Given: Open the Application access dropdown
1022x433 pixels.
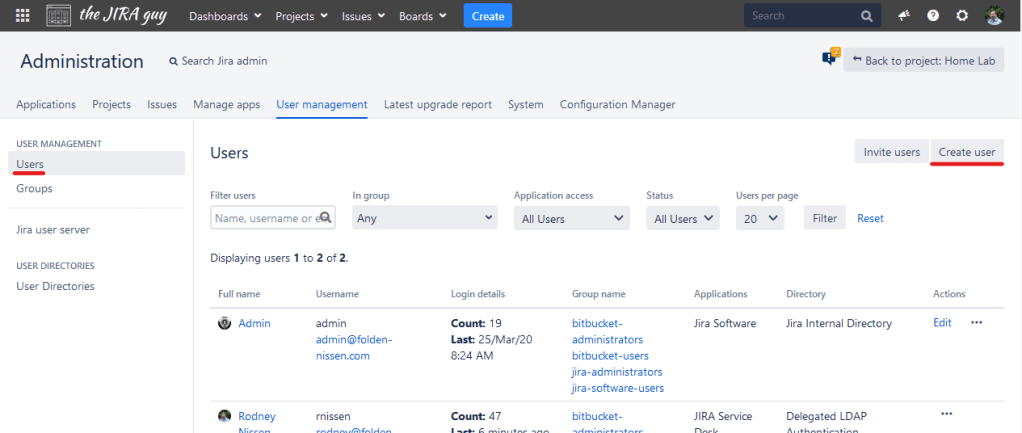Looking at the screenshot, I should [571, 218].
